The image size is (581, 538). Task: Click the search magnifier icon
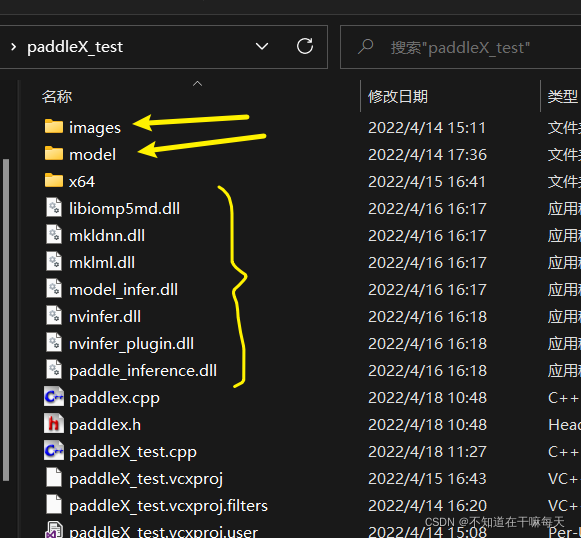366,47
